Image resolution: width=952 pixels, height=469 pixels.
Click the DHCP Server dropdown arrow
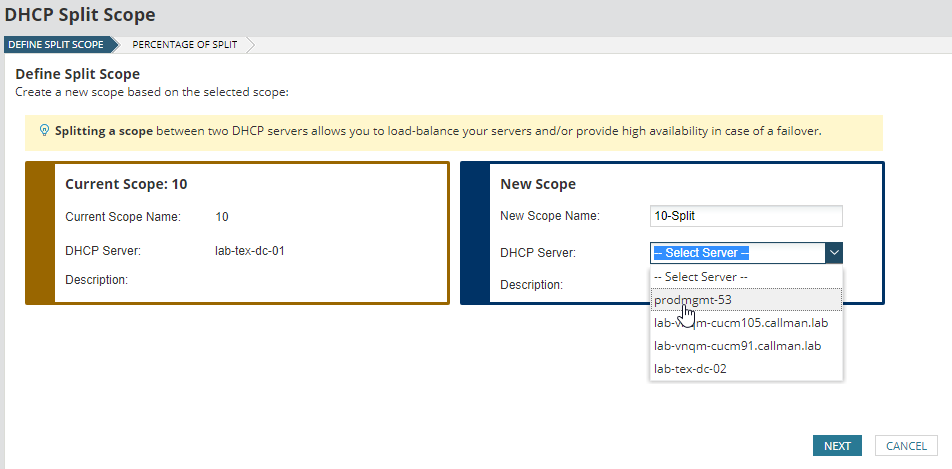click(x=835, y=253)
